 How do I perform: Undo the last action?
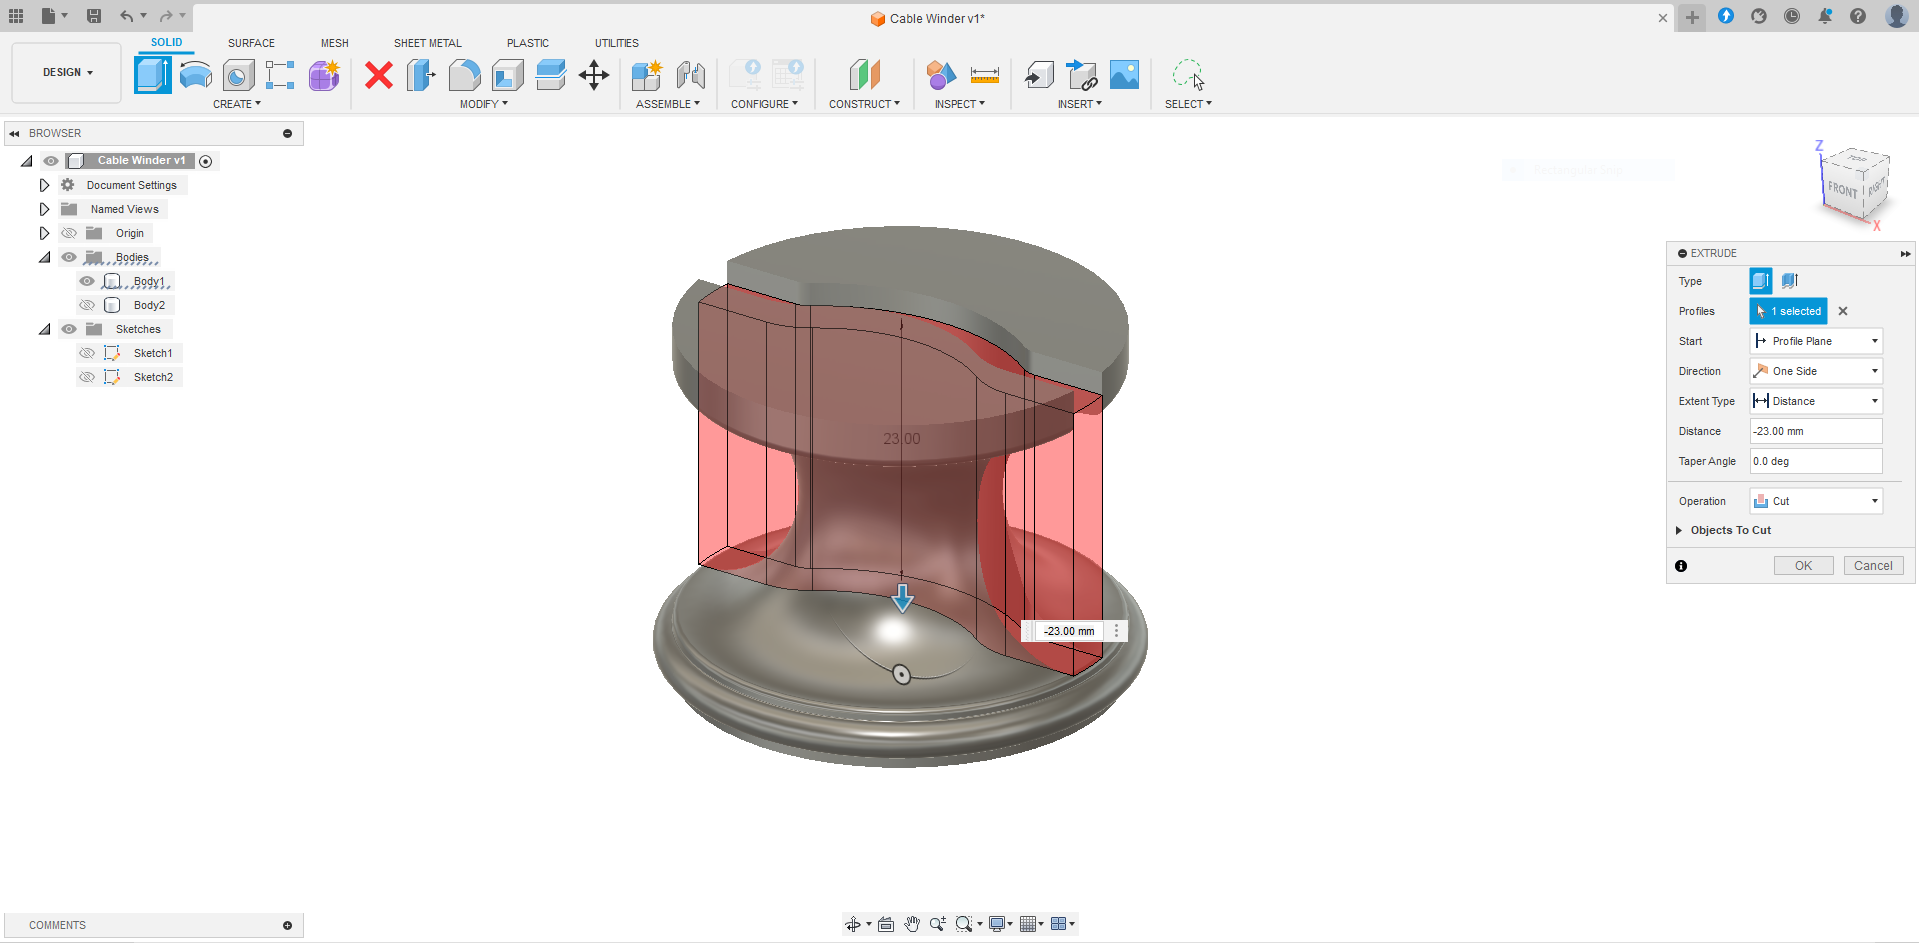point(126,16)
